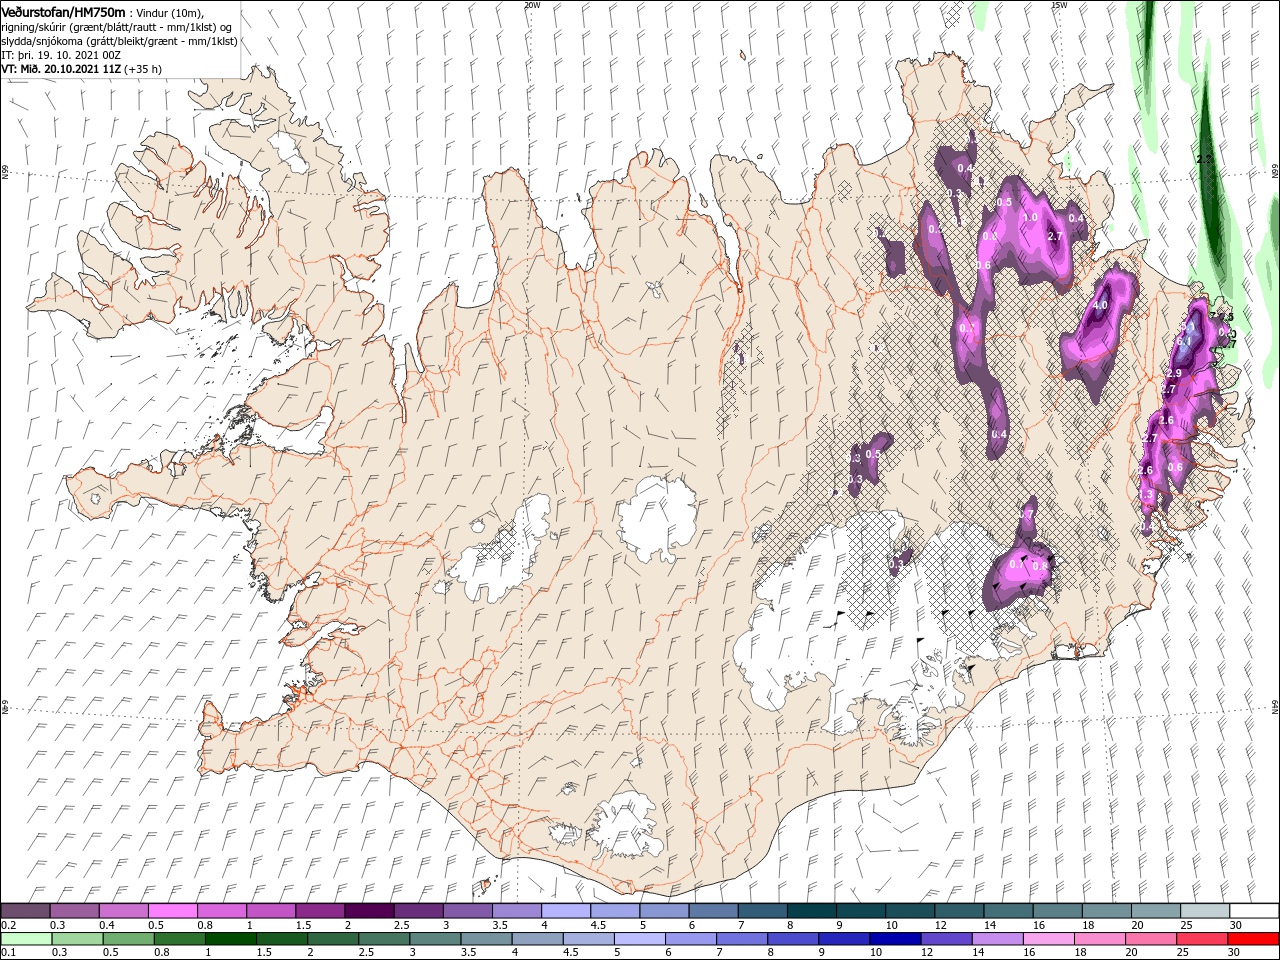Click the '4.0' snowfall value on the map
Image resolution: width=1280 pixels, height=960 pixels.
[1101, 305]
